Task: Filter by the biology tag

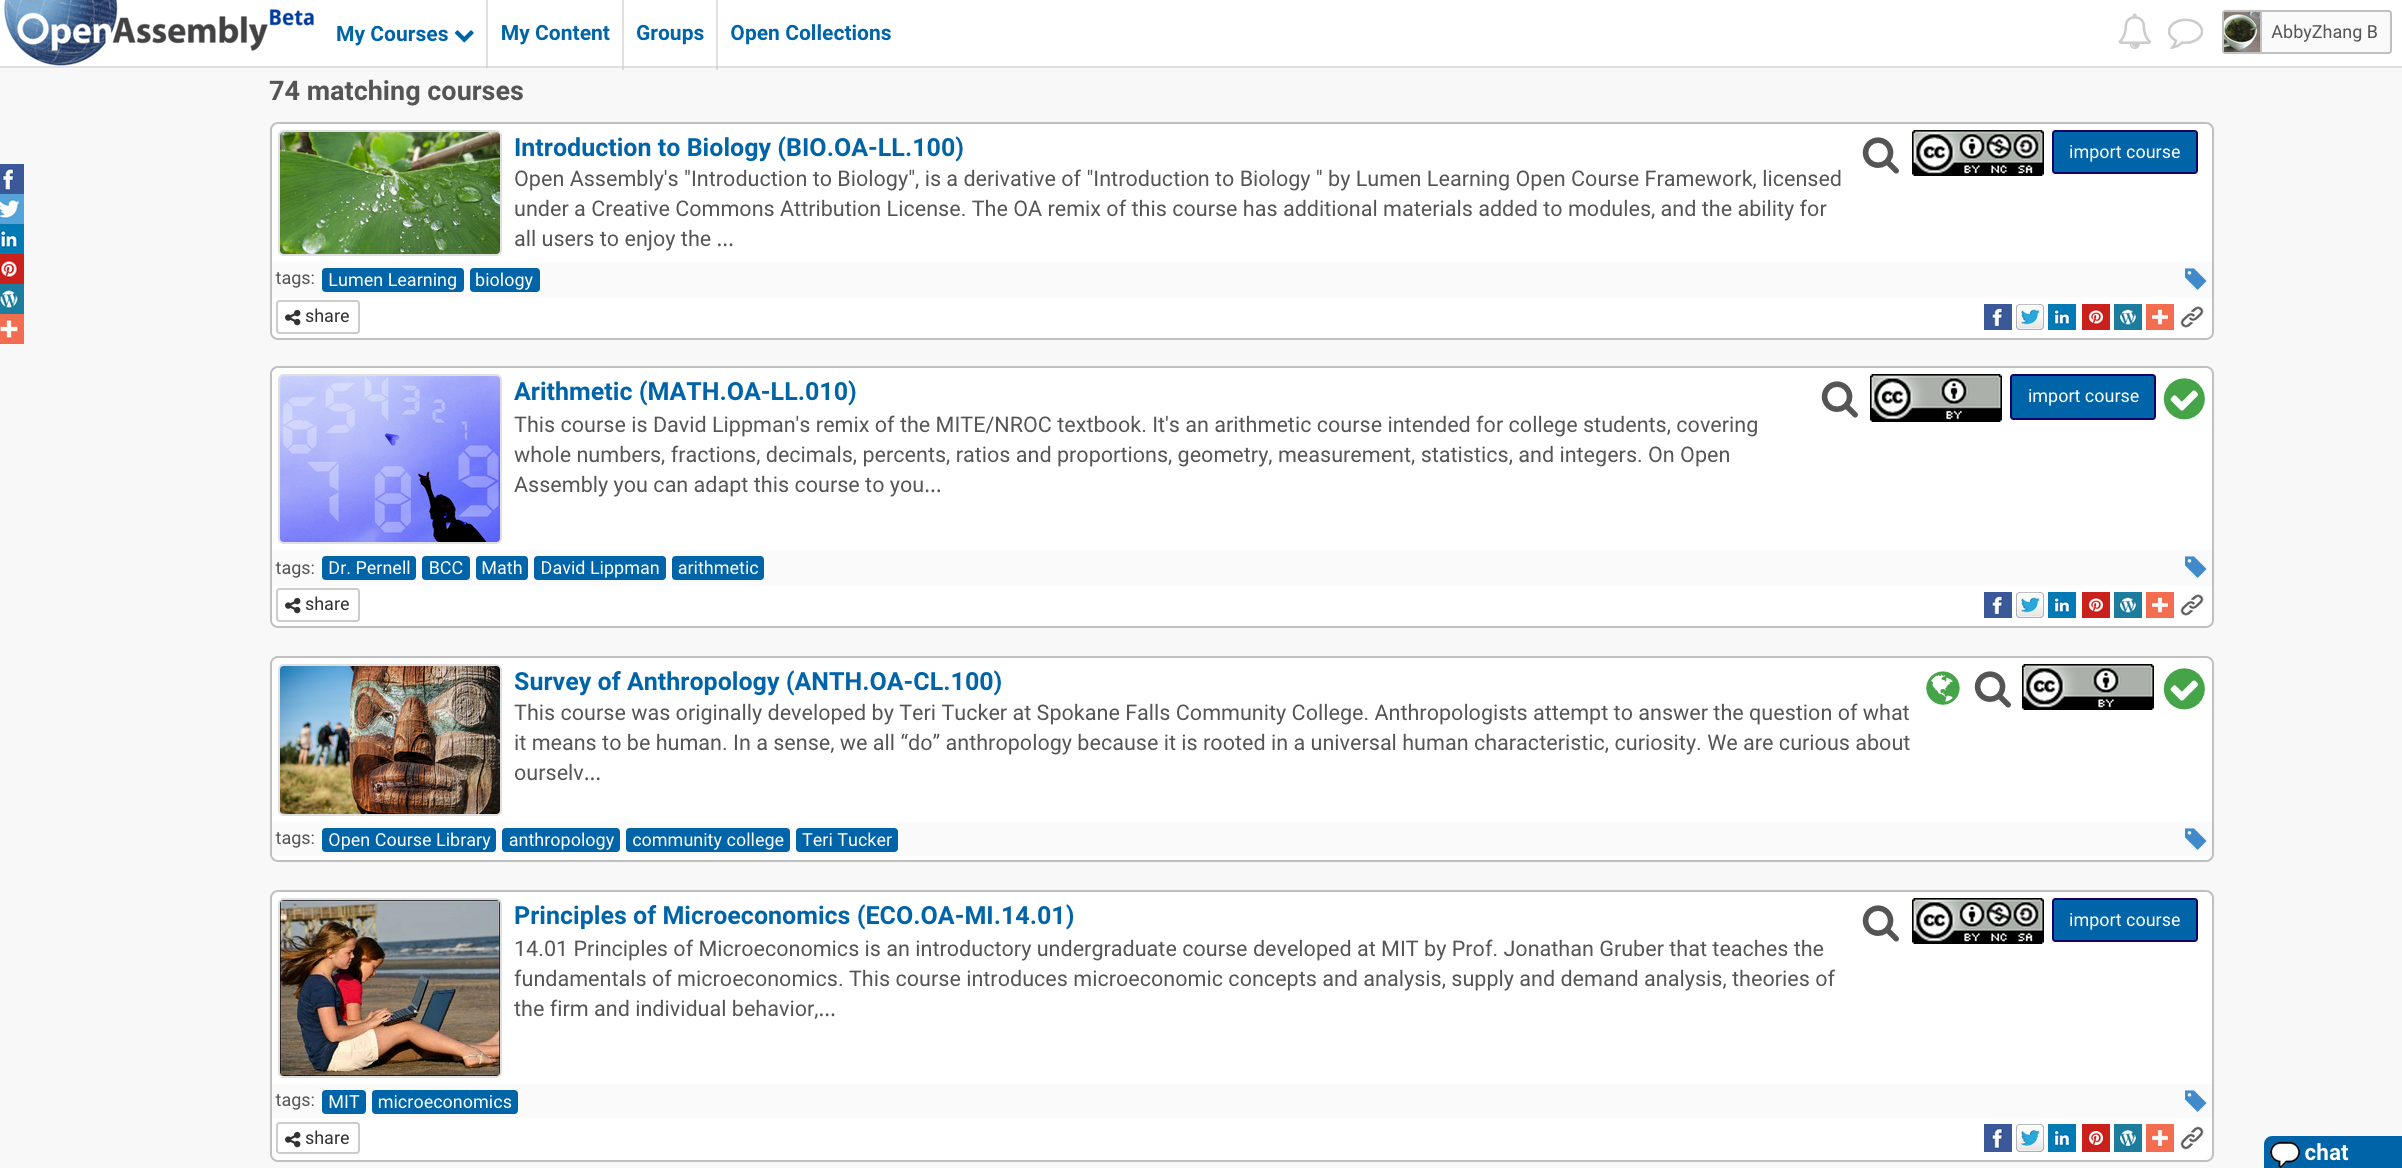Action: (x=504, y=280)
